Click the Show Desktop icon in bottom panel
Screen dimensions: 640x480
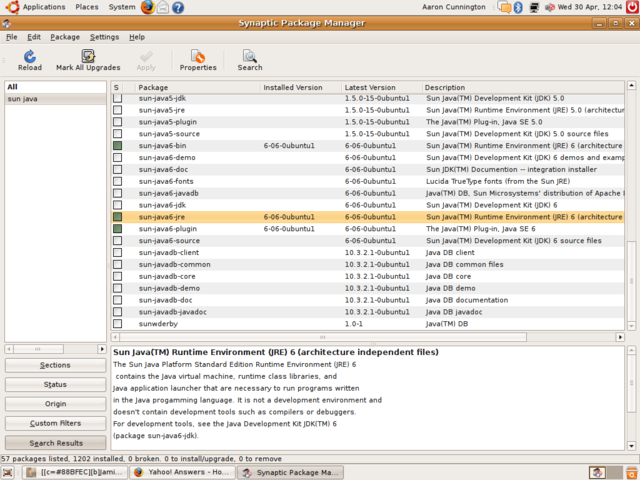point(7,472)
